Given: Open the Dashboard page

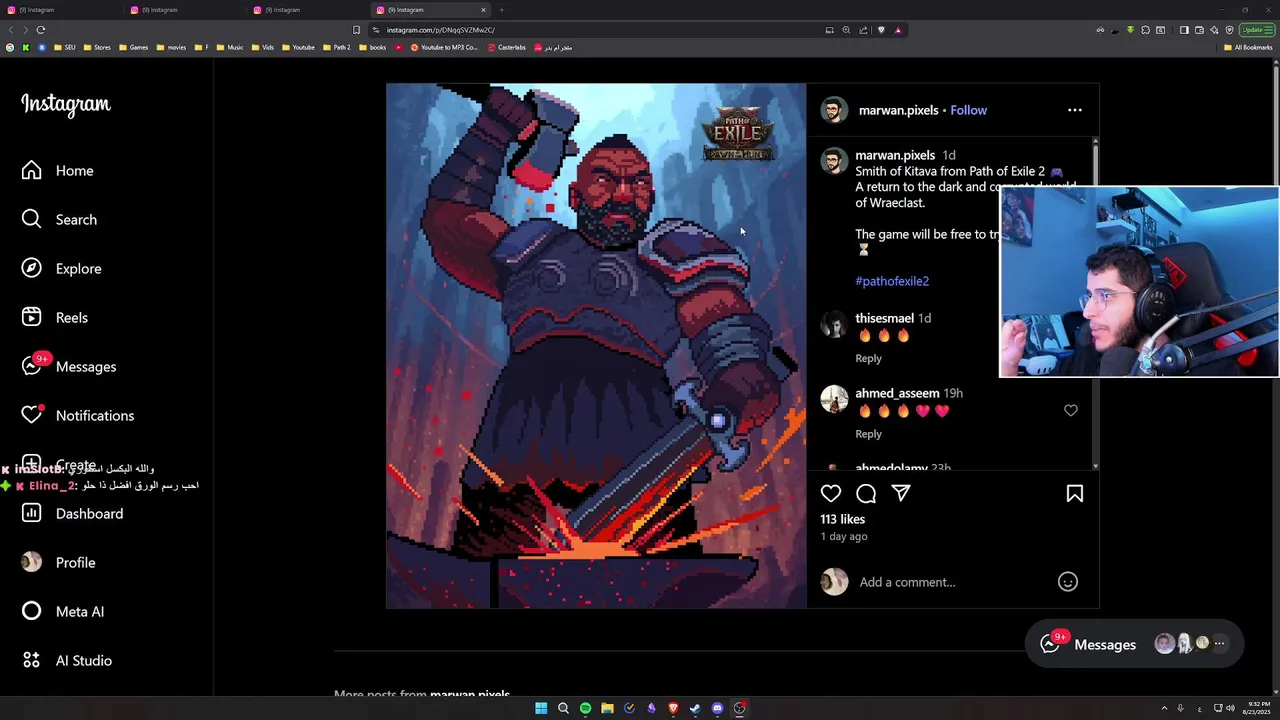Looking at the screenshot, I should [x=72, y=514].
